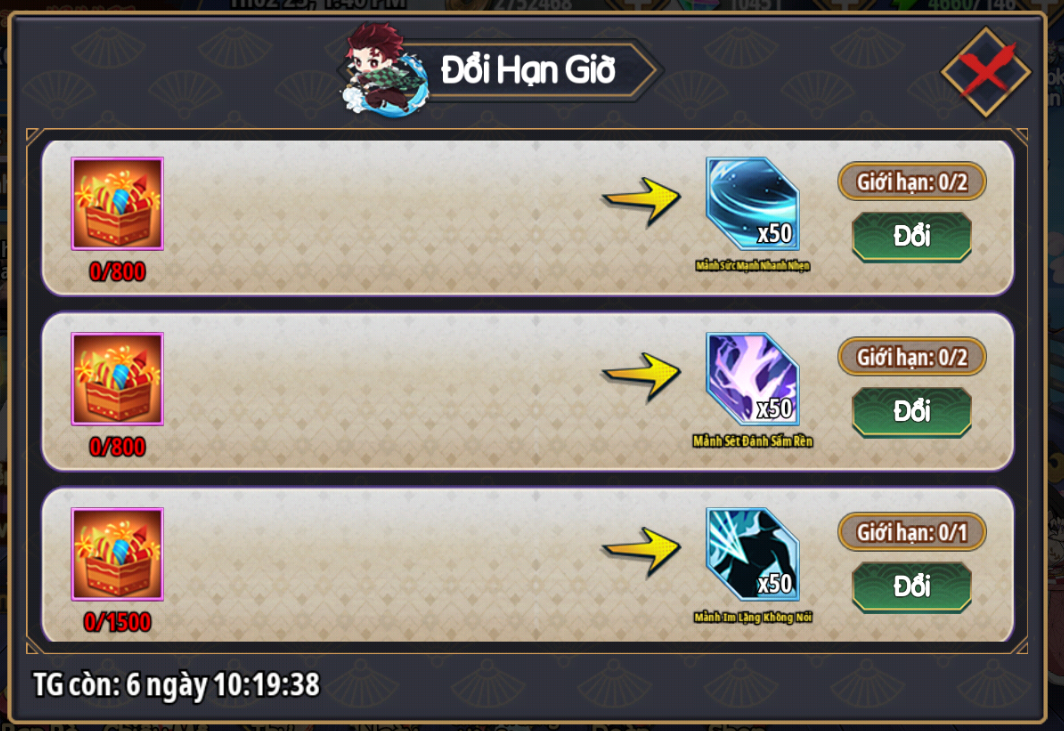Click the Đổi button for Mảnh Sức Mạnh Nhanh Nhẹn
The height and width of the screenshot is (731, 1064).
coord(911,237)
